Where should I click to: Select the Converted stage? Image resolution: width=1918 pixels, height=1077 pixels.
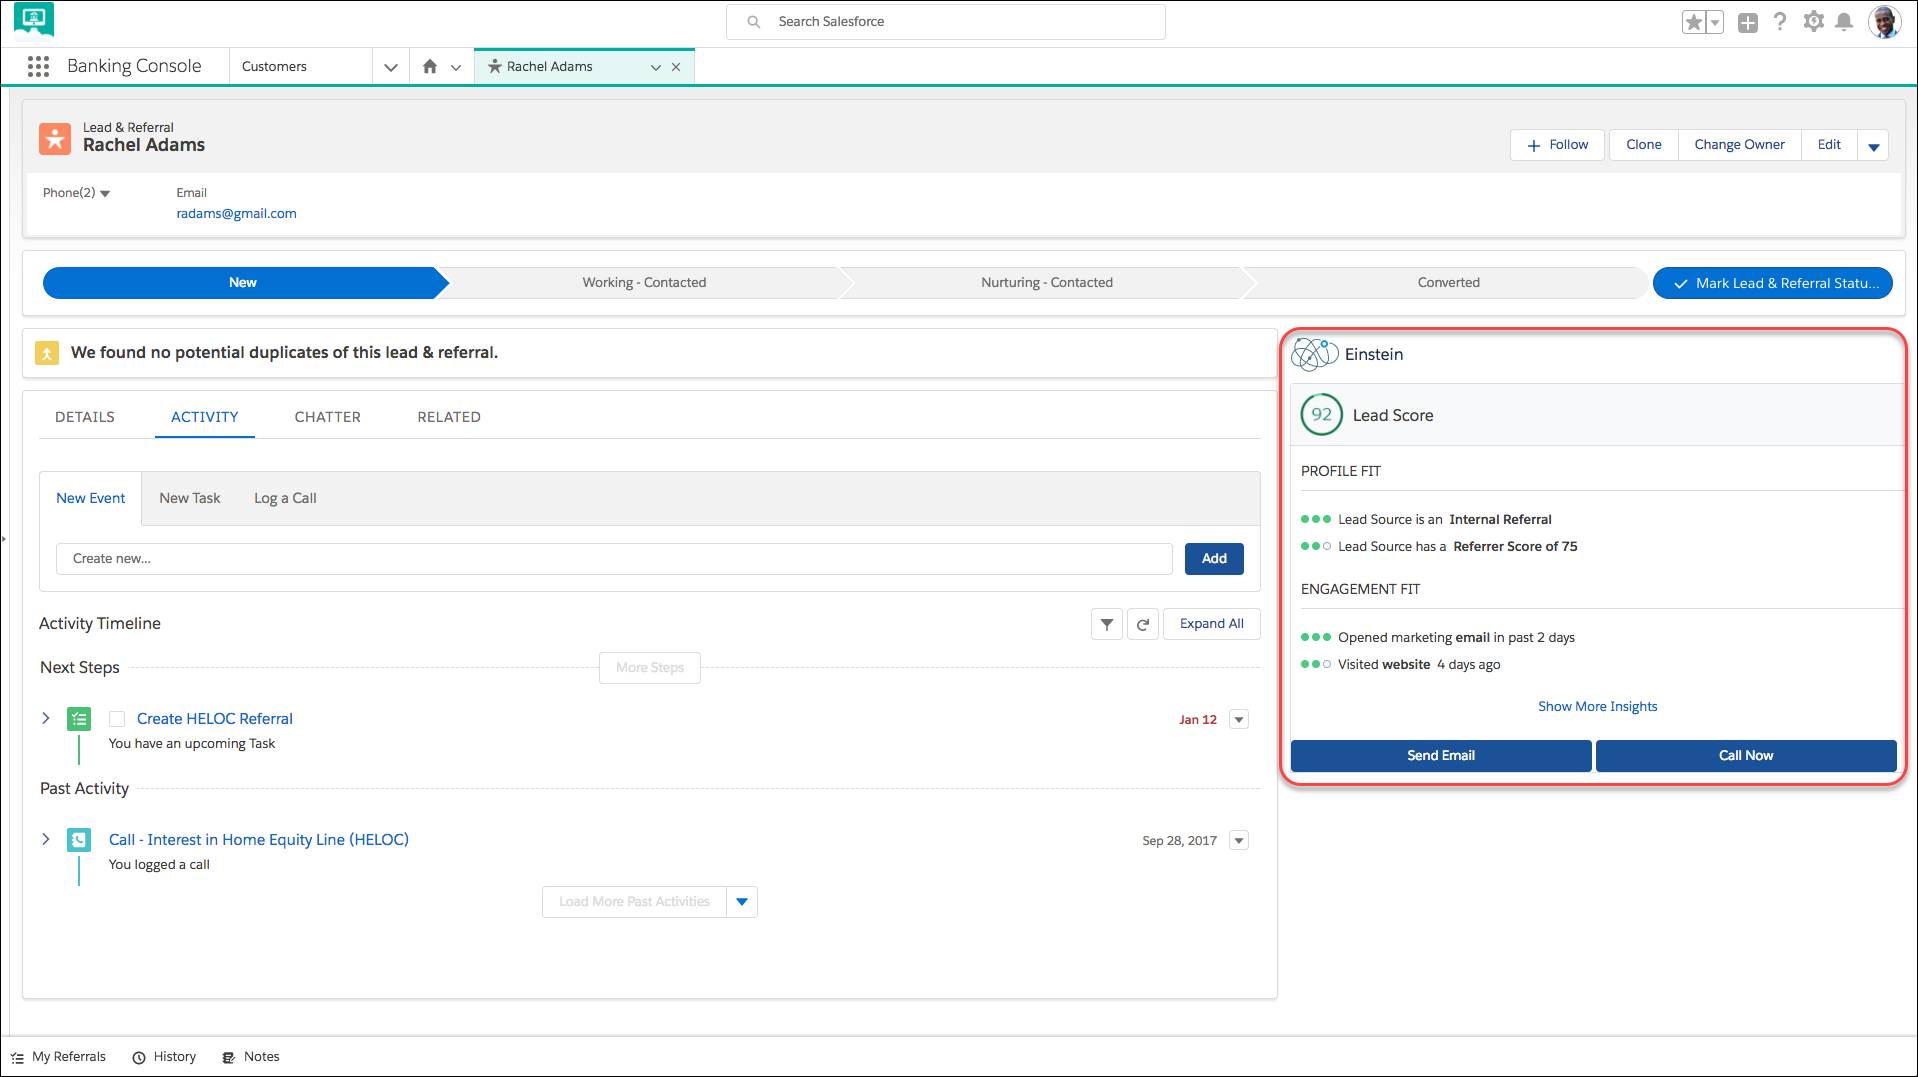(x=1448, y=283)
